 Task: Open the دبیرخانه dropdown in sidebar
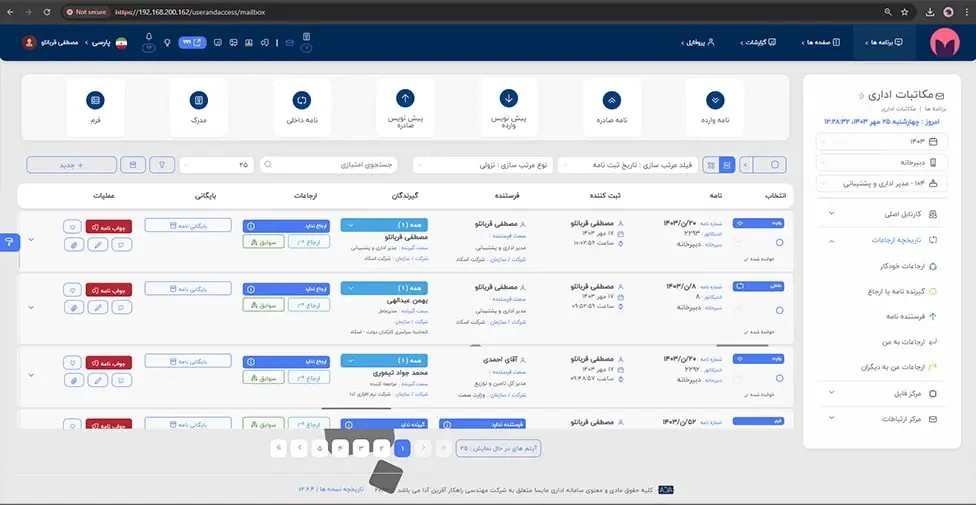pyautogui.click(x=881, y=163)
